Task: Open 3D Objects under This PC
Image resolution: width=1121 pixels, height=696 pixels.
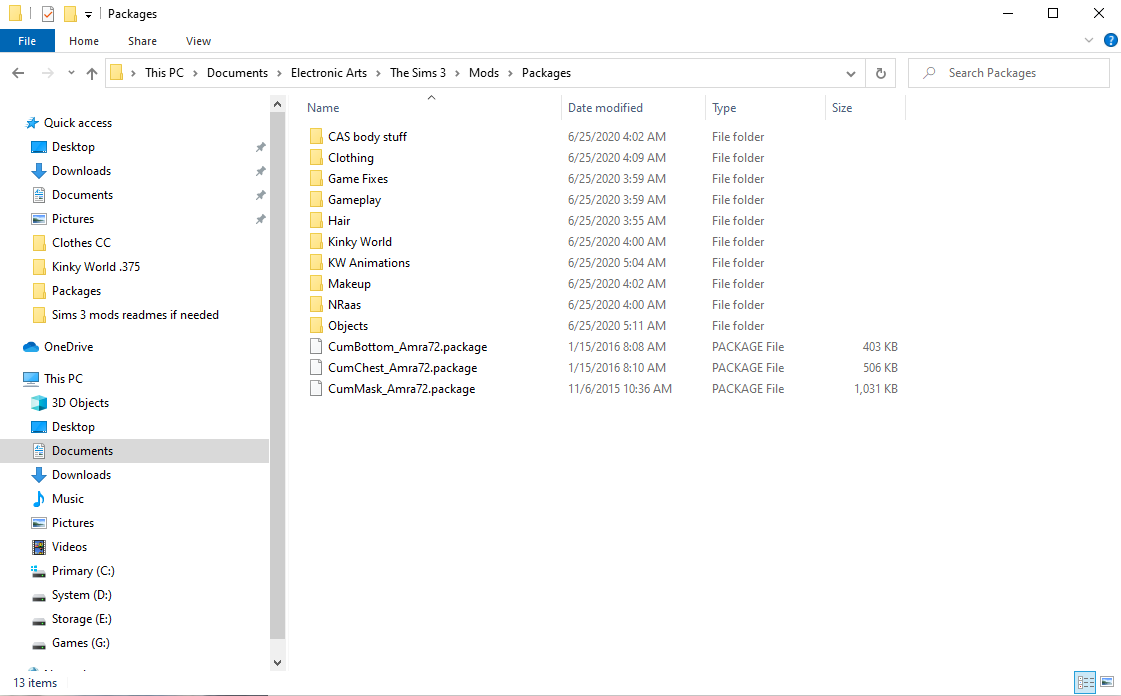Action: click(x=80, y=403)
